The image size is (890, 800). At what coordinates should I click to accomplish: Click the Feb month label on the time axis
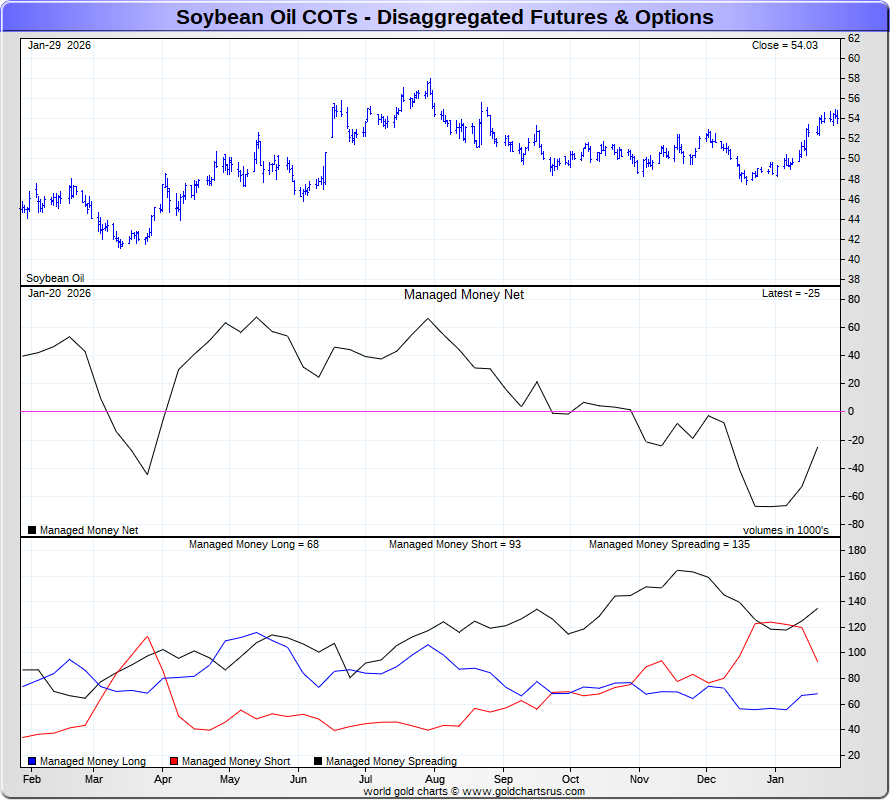[x=31, y=778]
